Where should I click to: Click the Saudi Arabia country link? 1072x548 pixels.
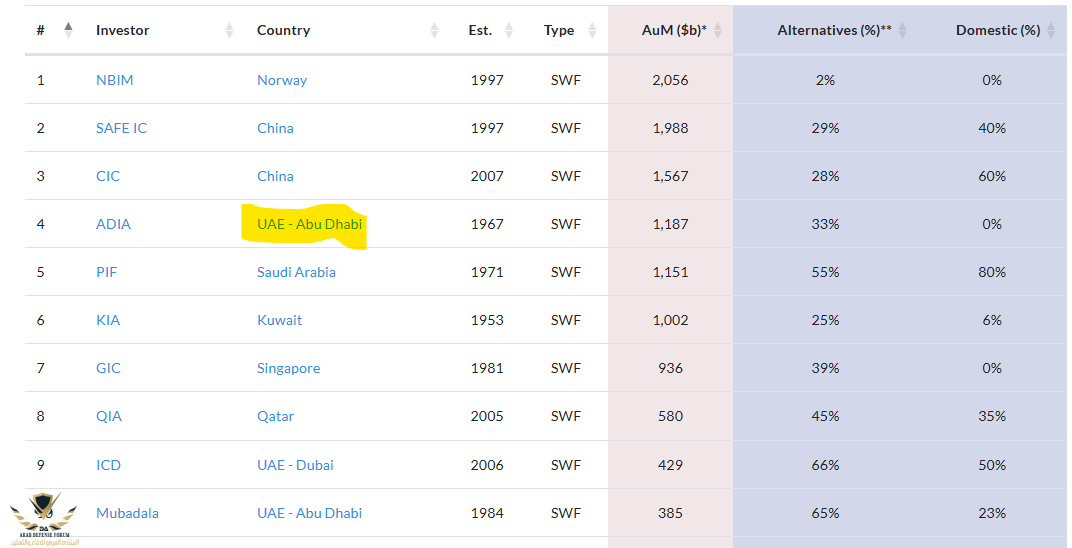[296, 272]
